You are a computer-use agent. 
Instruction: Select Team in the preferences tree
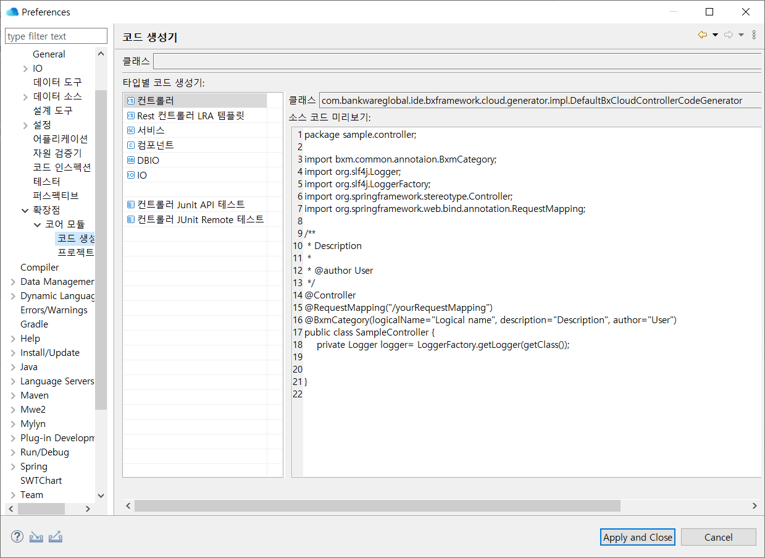[x=32, y=495]
